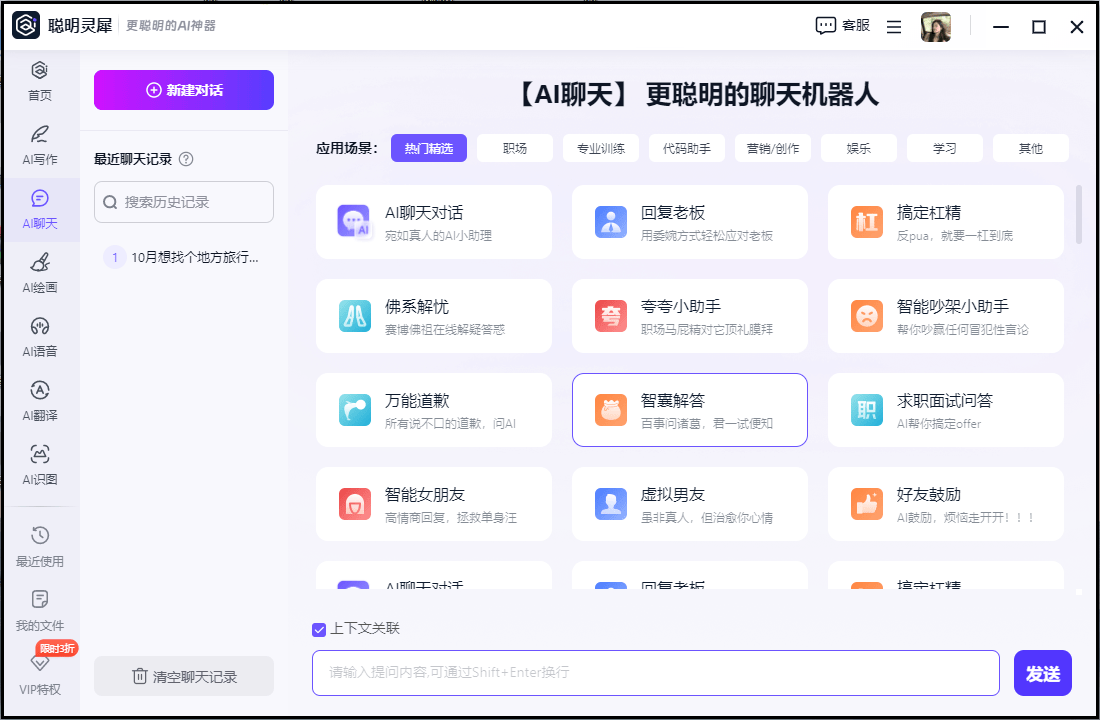Click the 搜索历史记录 search field

(184, 202)
